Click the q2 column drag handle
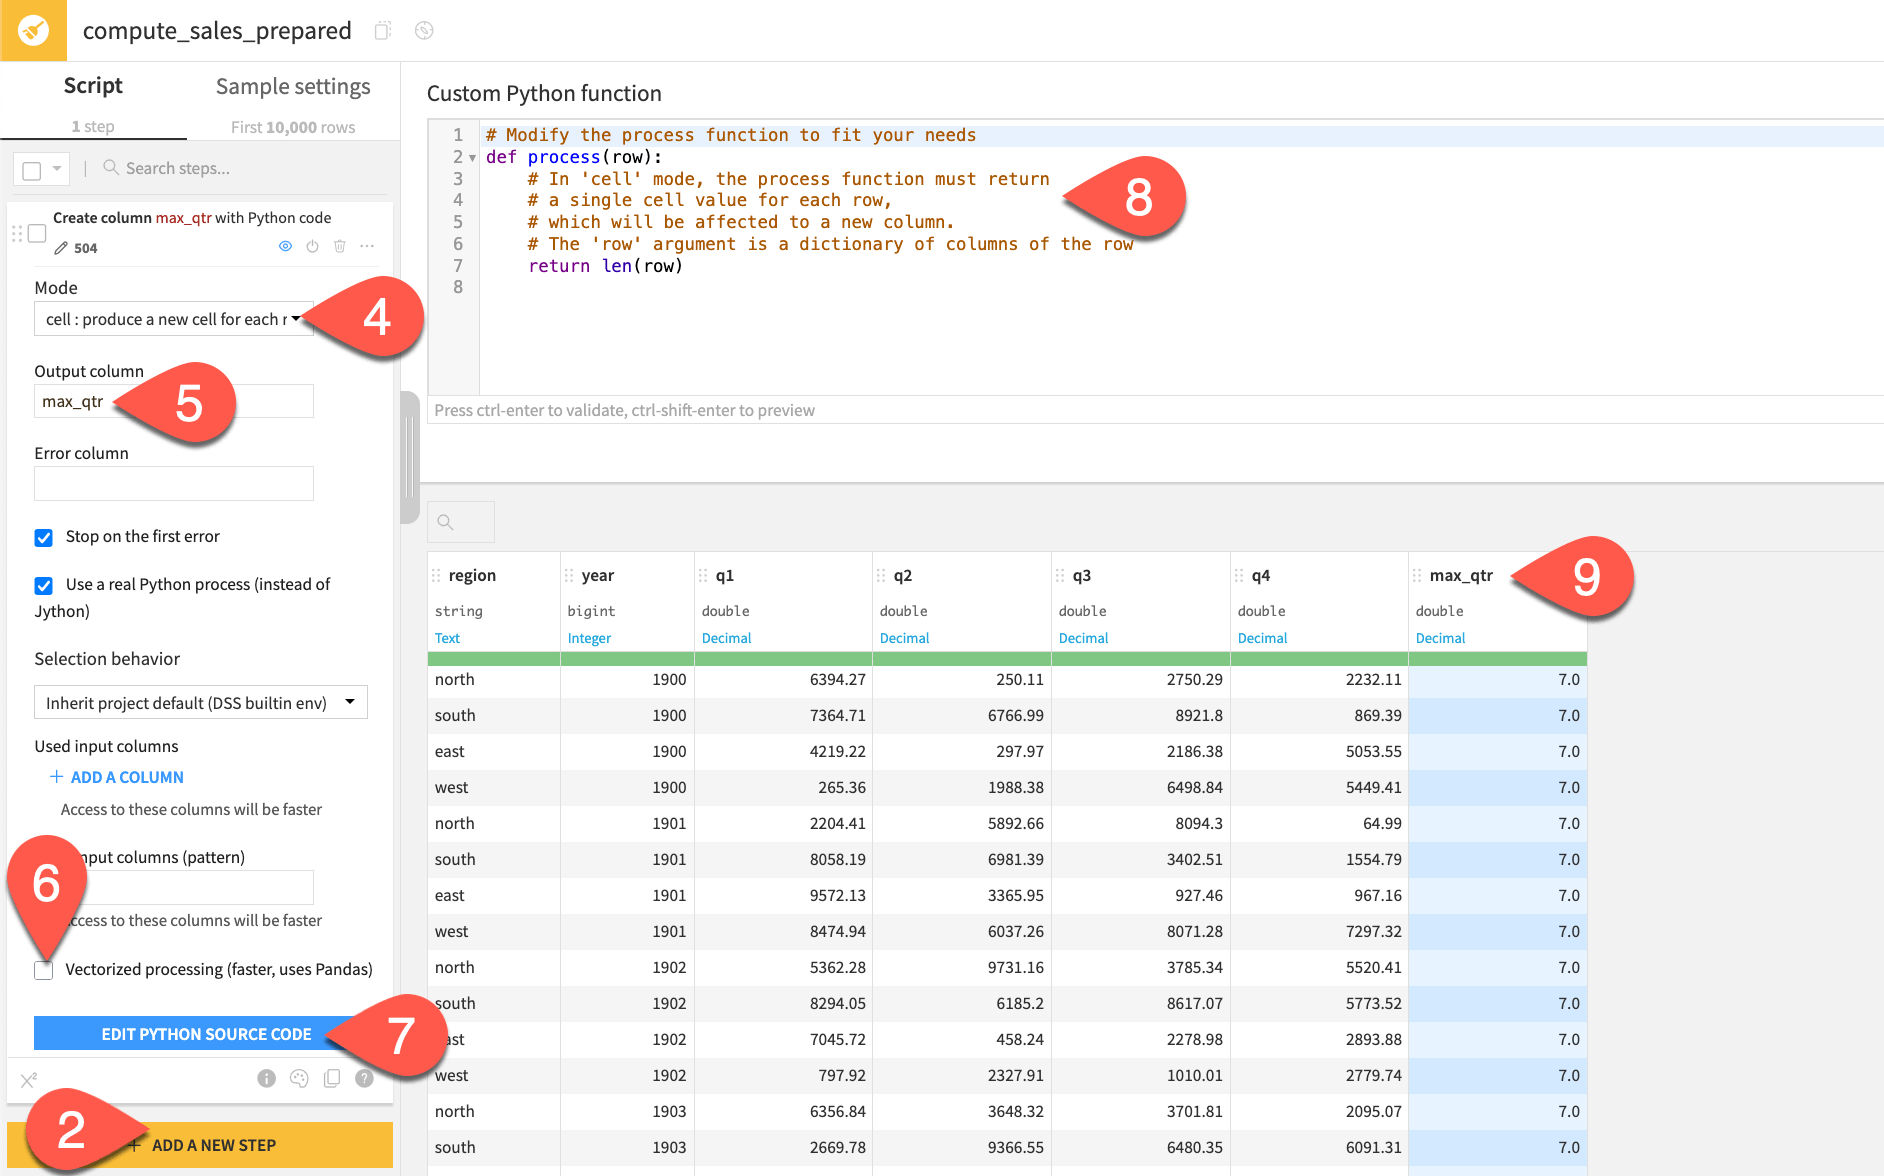Screen dimensions: 1884x1176 pyautogui.click(x=881, y=576)
